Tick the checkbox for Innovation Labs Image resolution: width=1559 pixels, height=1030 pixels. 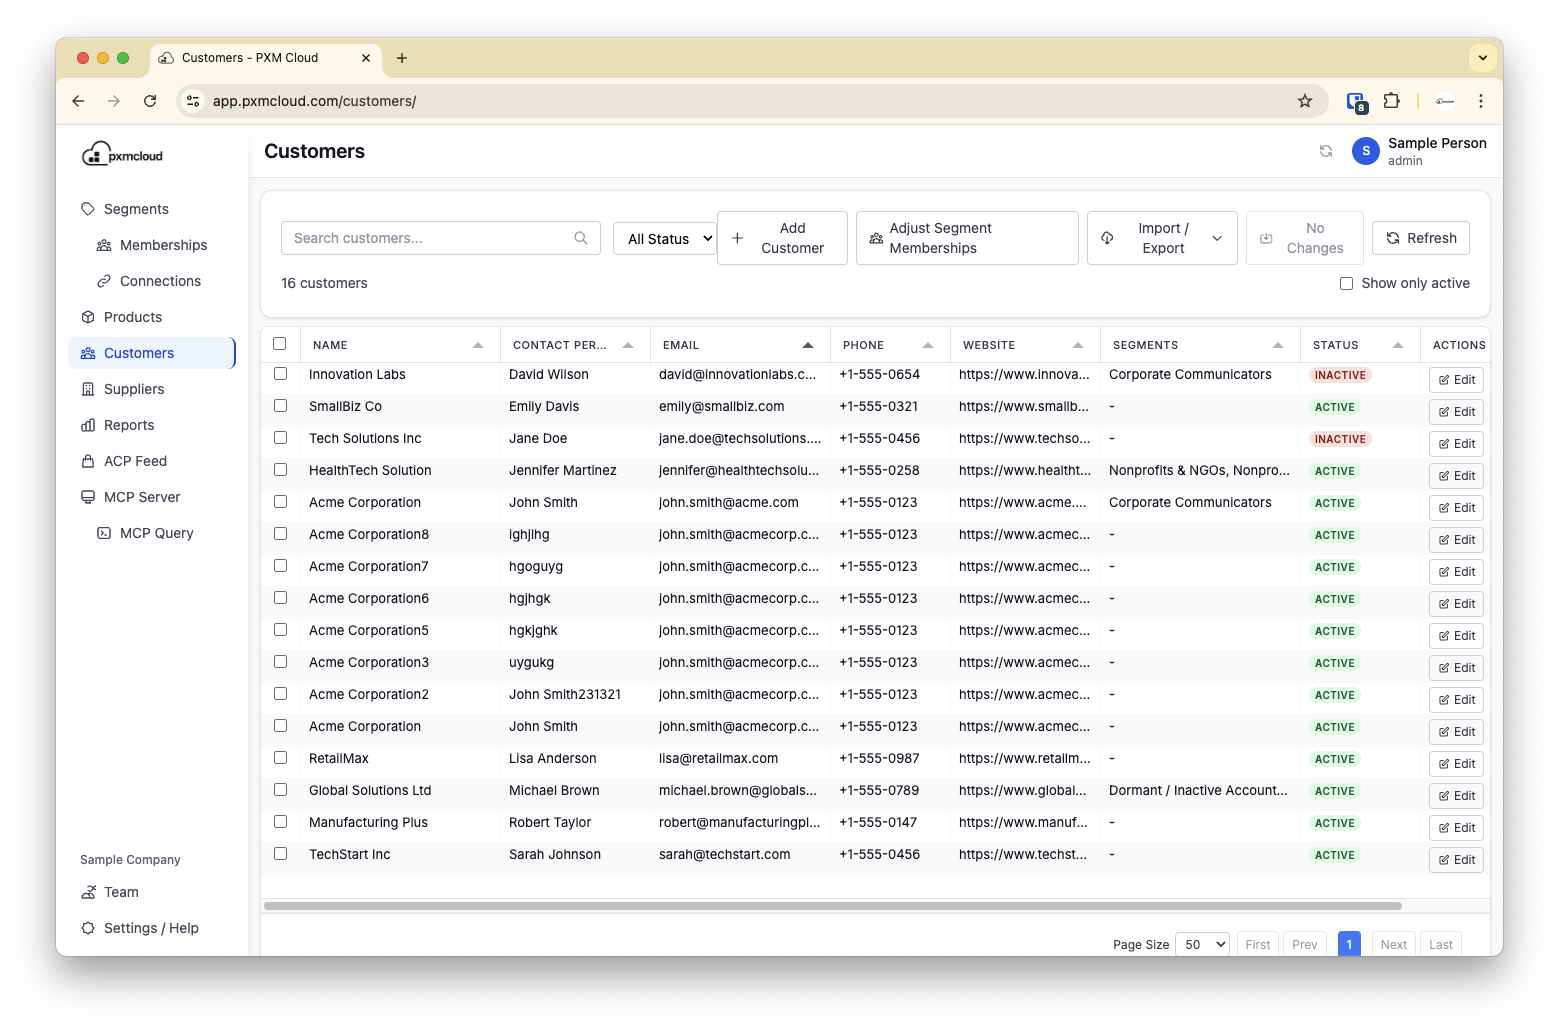(x=280, y=374)
